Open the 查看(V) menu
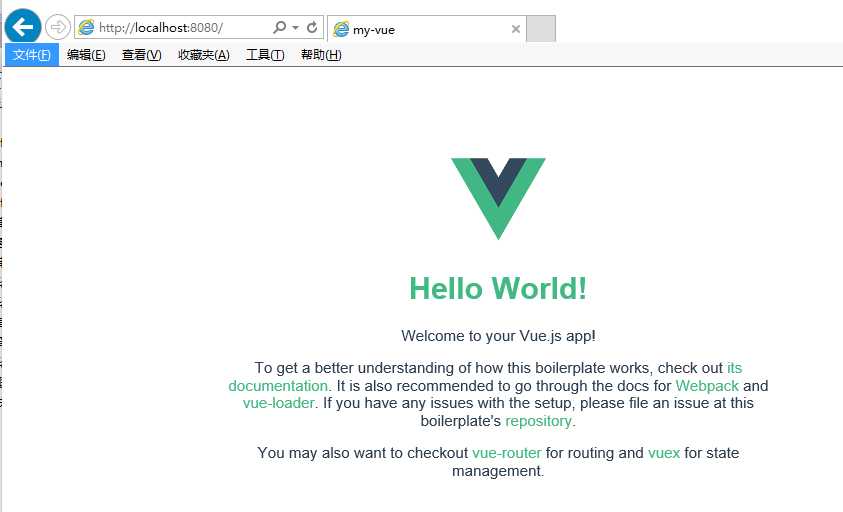 point(141,55)
